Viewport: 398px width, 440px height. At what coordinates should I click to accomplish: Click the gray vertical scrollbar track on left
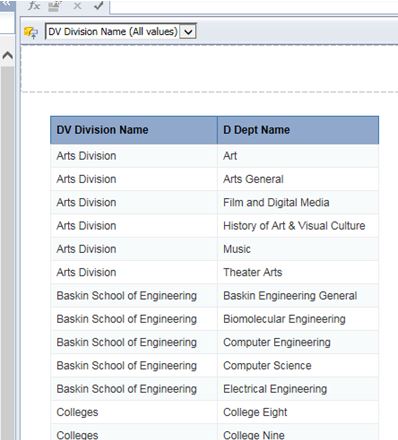tap(7, 253)
